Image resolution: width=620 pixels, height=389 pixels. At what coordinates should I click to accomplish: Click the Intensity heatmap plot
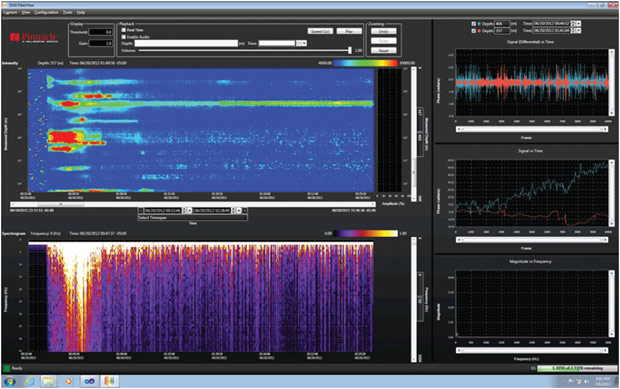click(201, 130)
